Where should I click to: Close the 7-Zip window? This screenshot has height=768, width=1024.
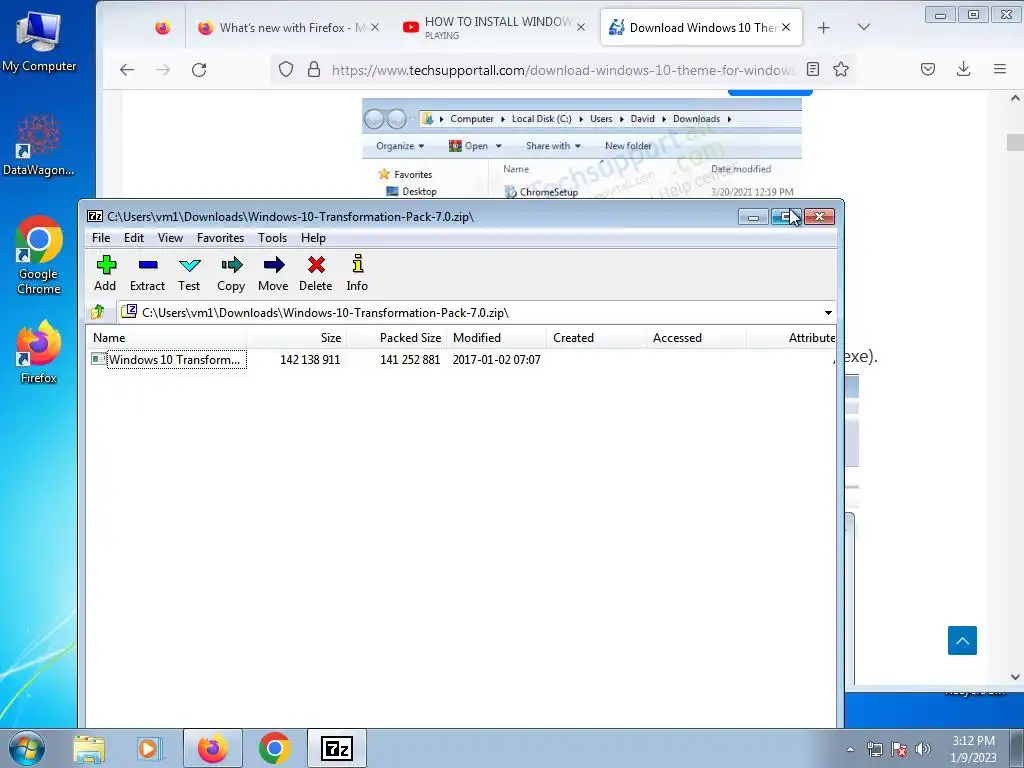[x=820, y=217]
